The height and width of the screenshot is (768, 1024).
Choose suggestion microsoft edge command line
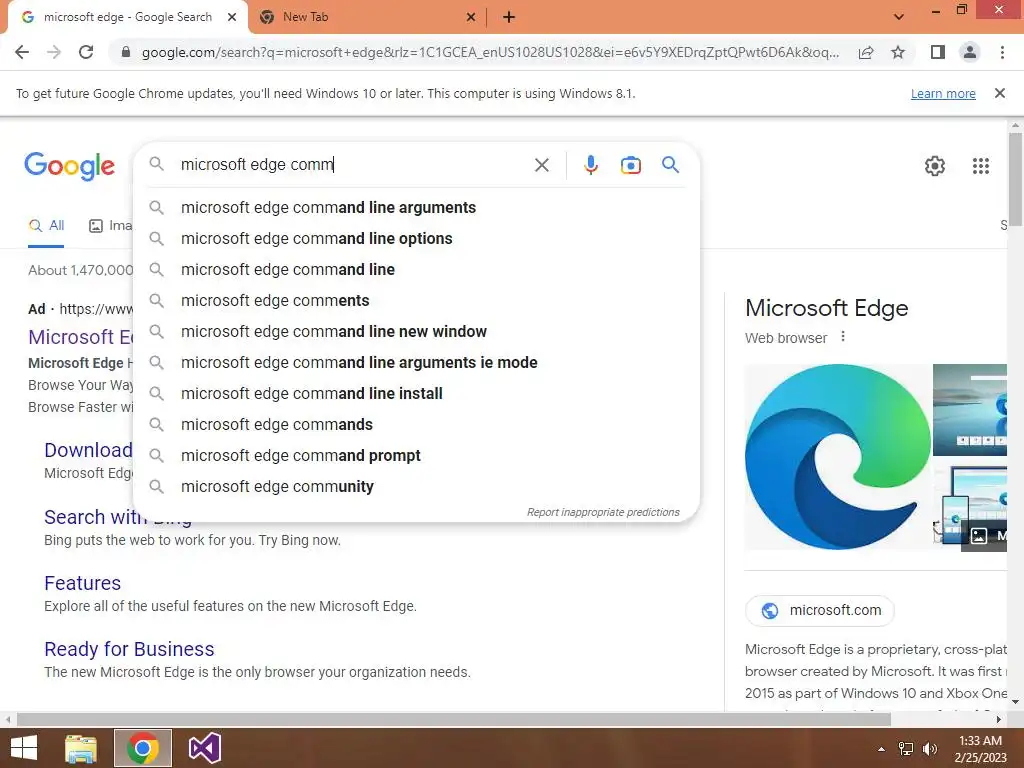coord(416,270)
